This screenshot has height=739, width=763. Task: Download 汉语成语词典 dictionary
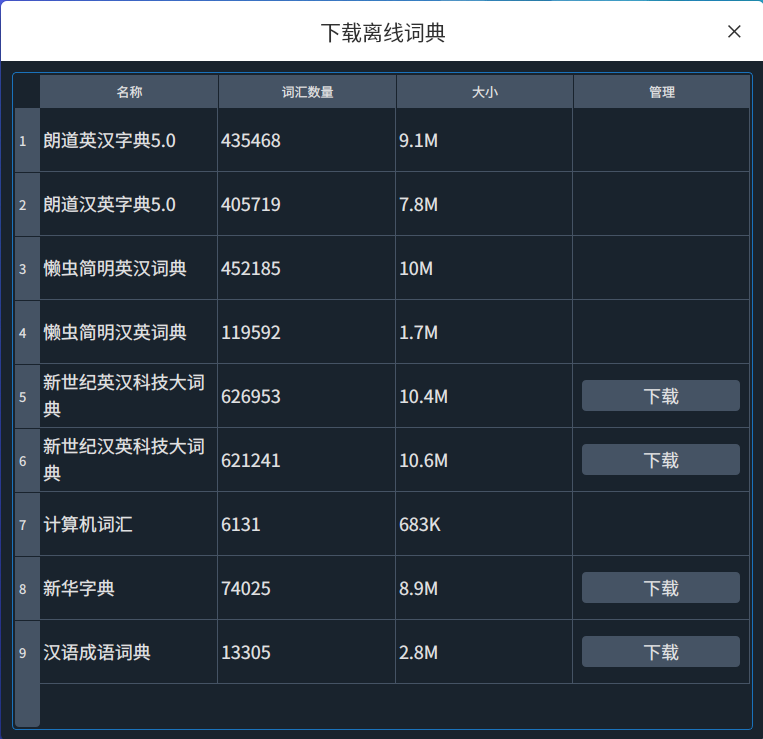coord(660,652)
